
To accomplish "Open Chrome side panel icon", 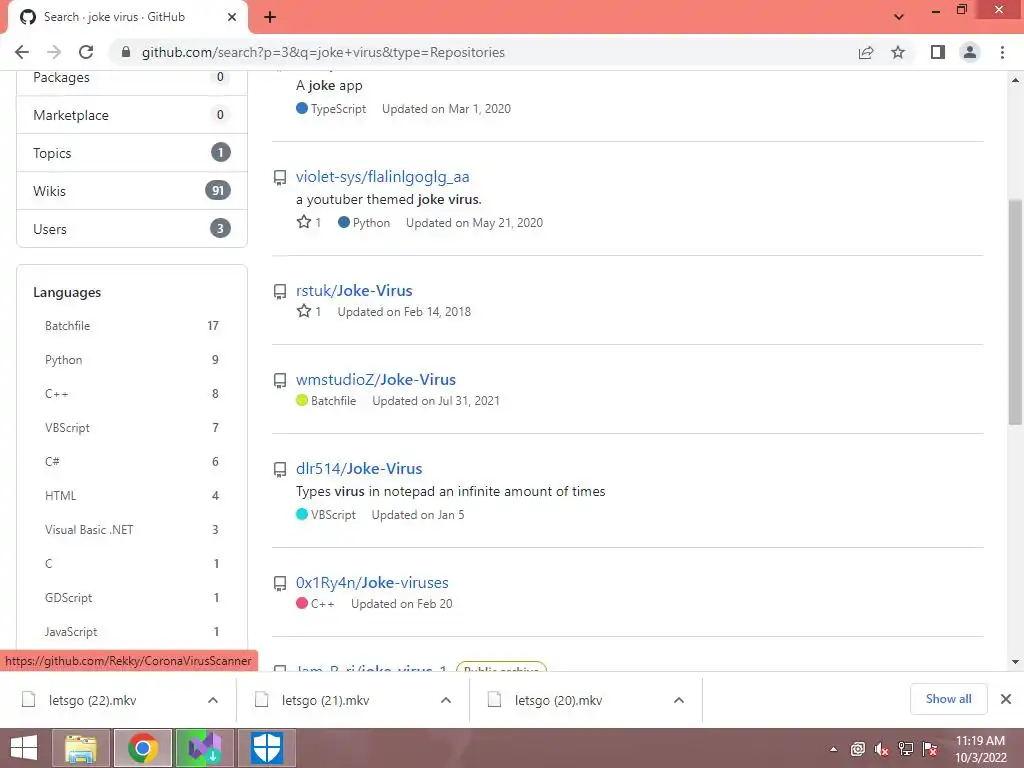I will click(938, 52).
